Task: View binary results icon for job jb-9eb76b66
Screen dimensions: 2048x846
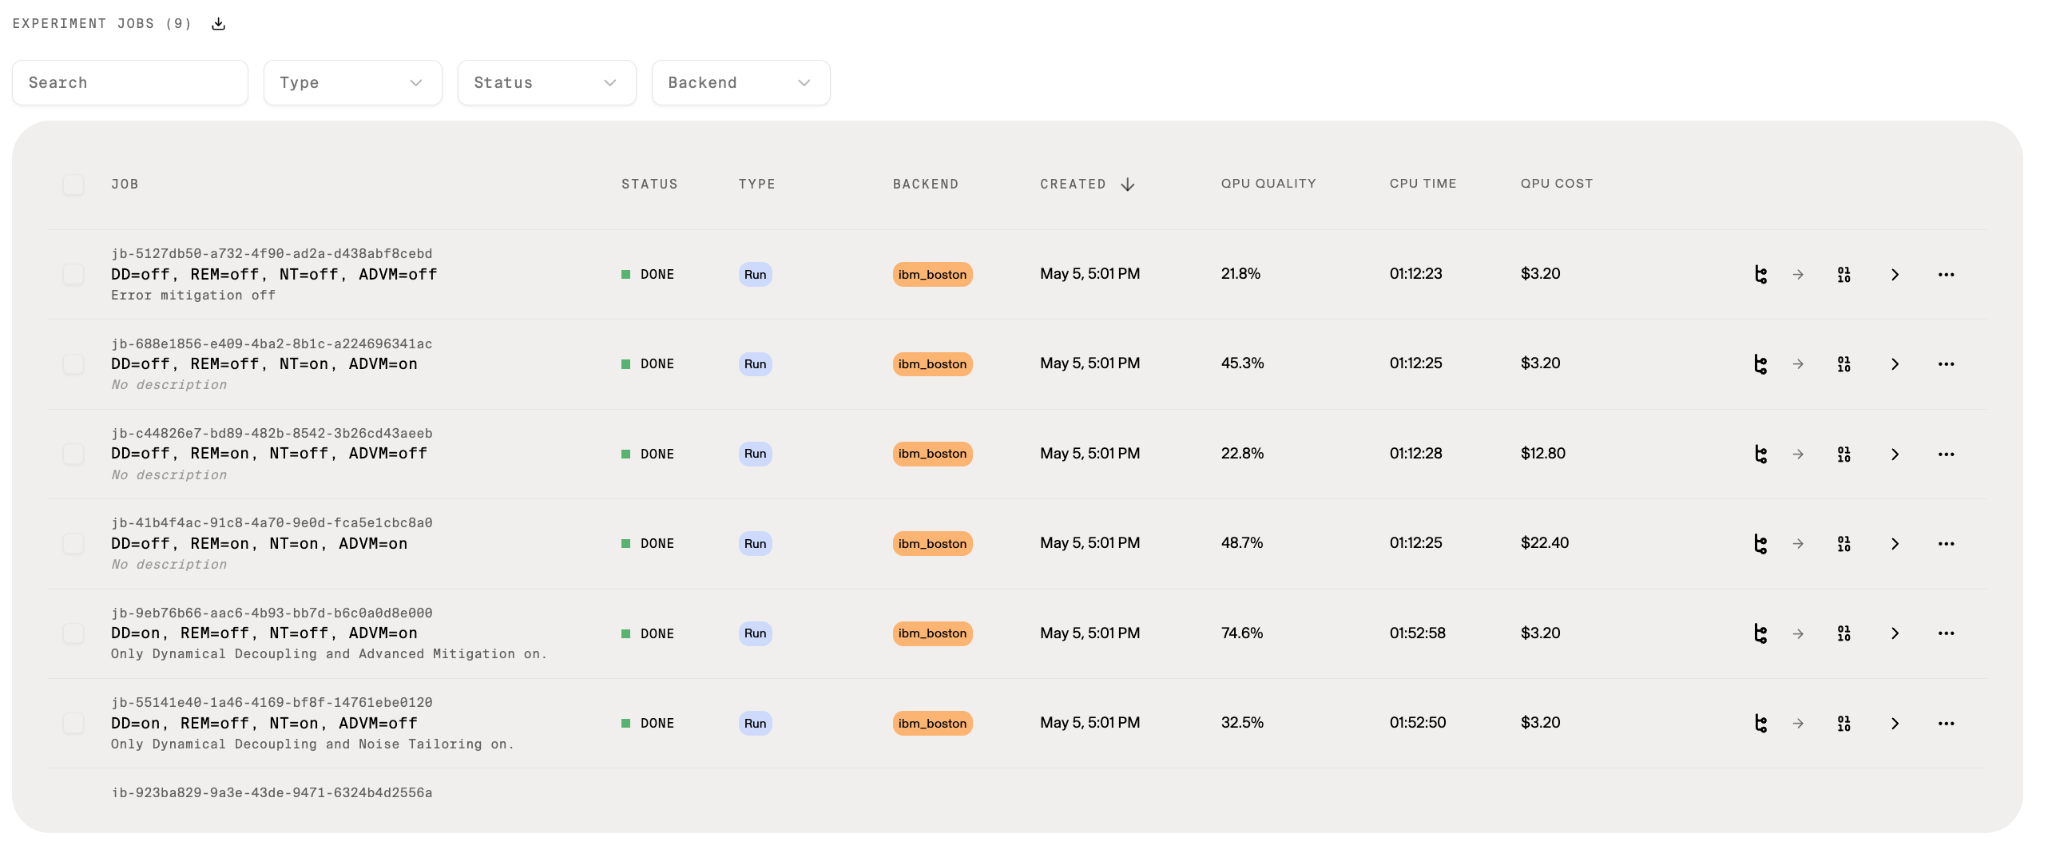Action: pyautogui.click(x=1844, y=634)
